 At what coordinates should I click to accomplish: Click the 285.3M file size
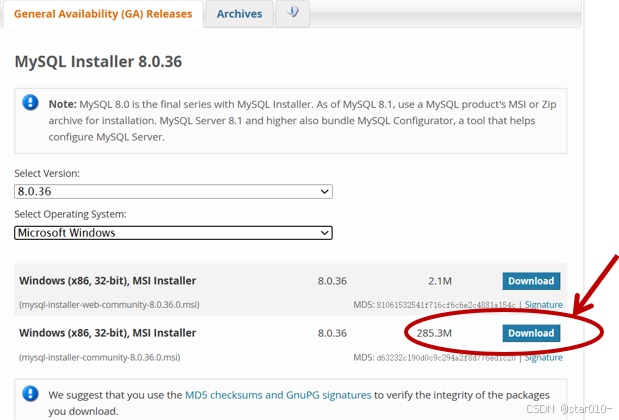coord(434,333)
